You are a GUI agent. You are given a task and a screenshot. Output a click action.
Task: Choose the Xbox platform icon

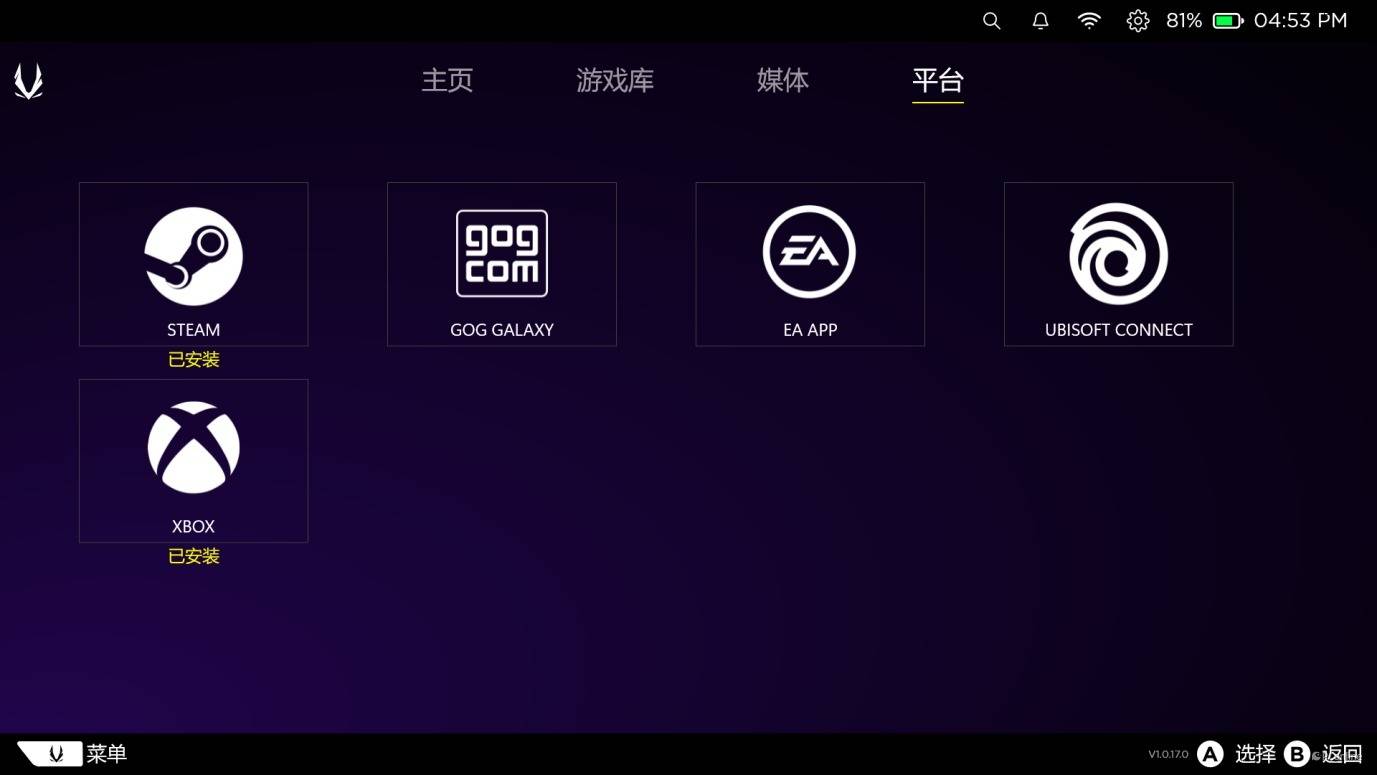193,448
